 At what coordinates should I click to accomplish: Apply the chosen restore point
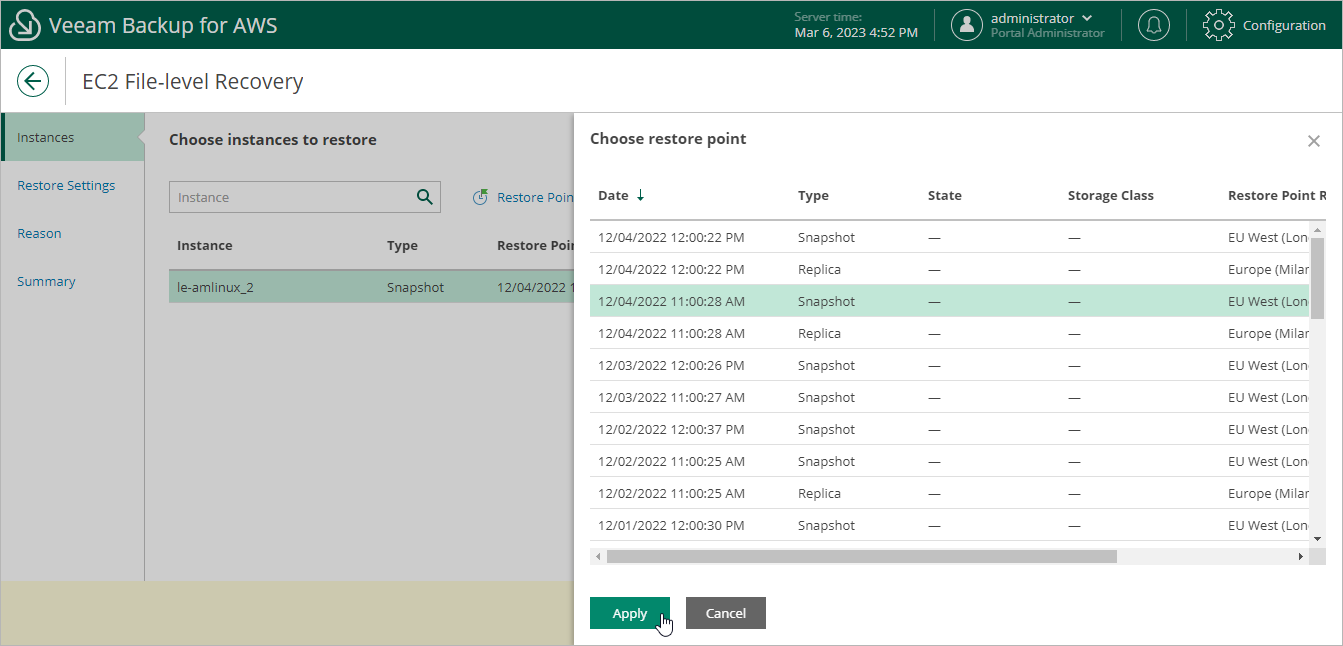629,613
